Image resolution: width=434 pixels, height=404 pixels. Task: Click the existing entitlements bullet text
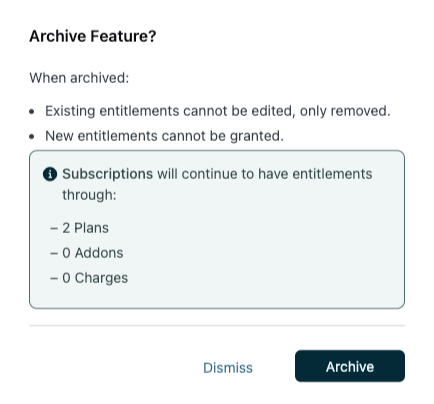217,111
